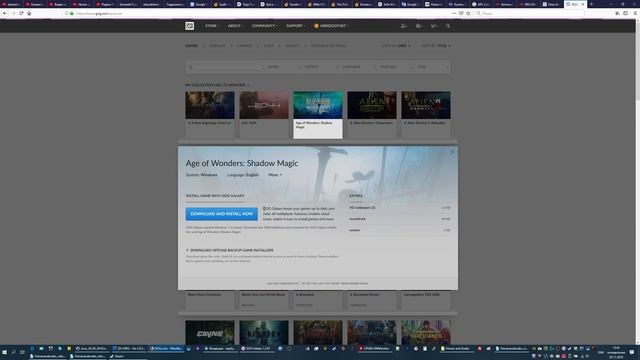Expand the My Collection heading dropdown
The image size is (640, 360).
point(217,85)
